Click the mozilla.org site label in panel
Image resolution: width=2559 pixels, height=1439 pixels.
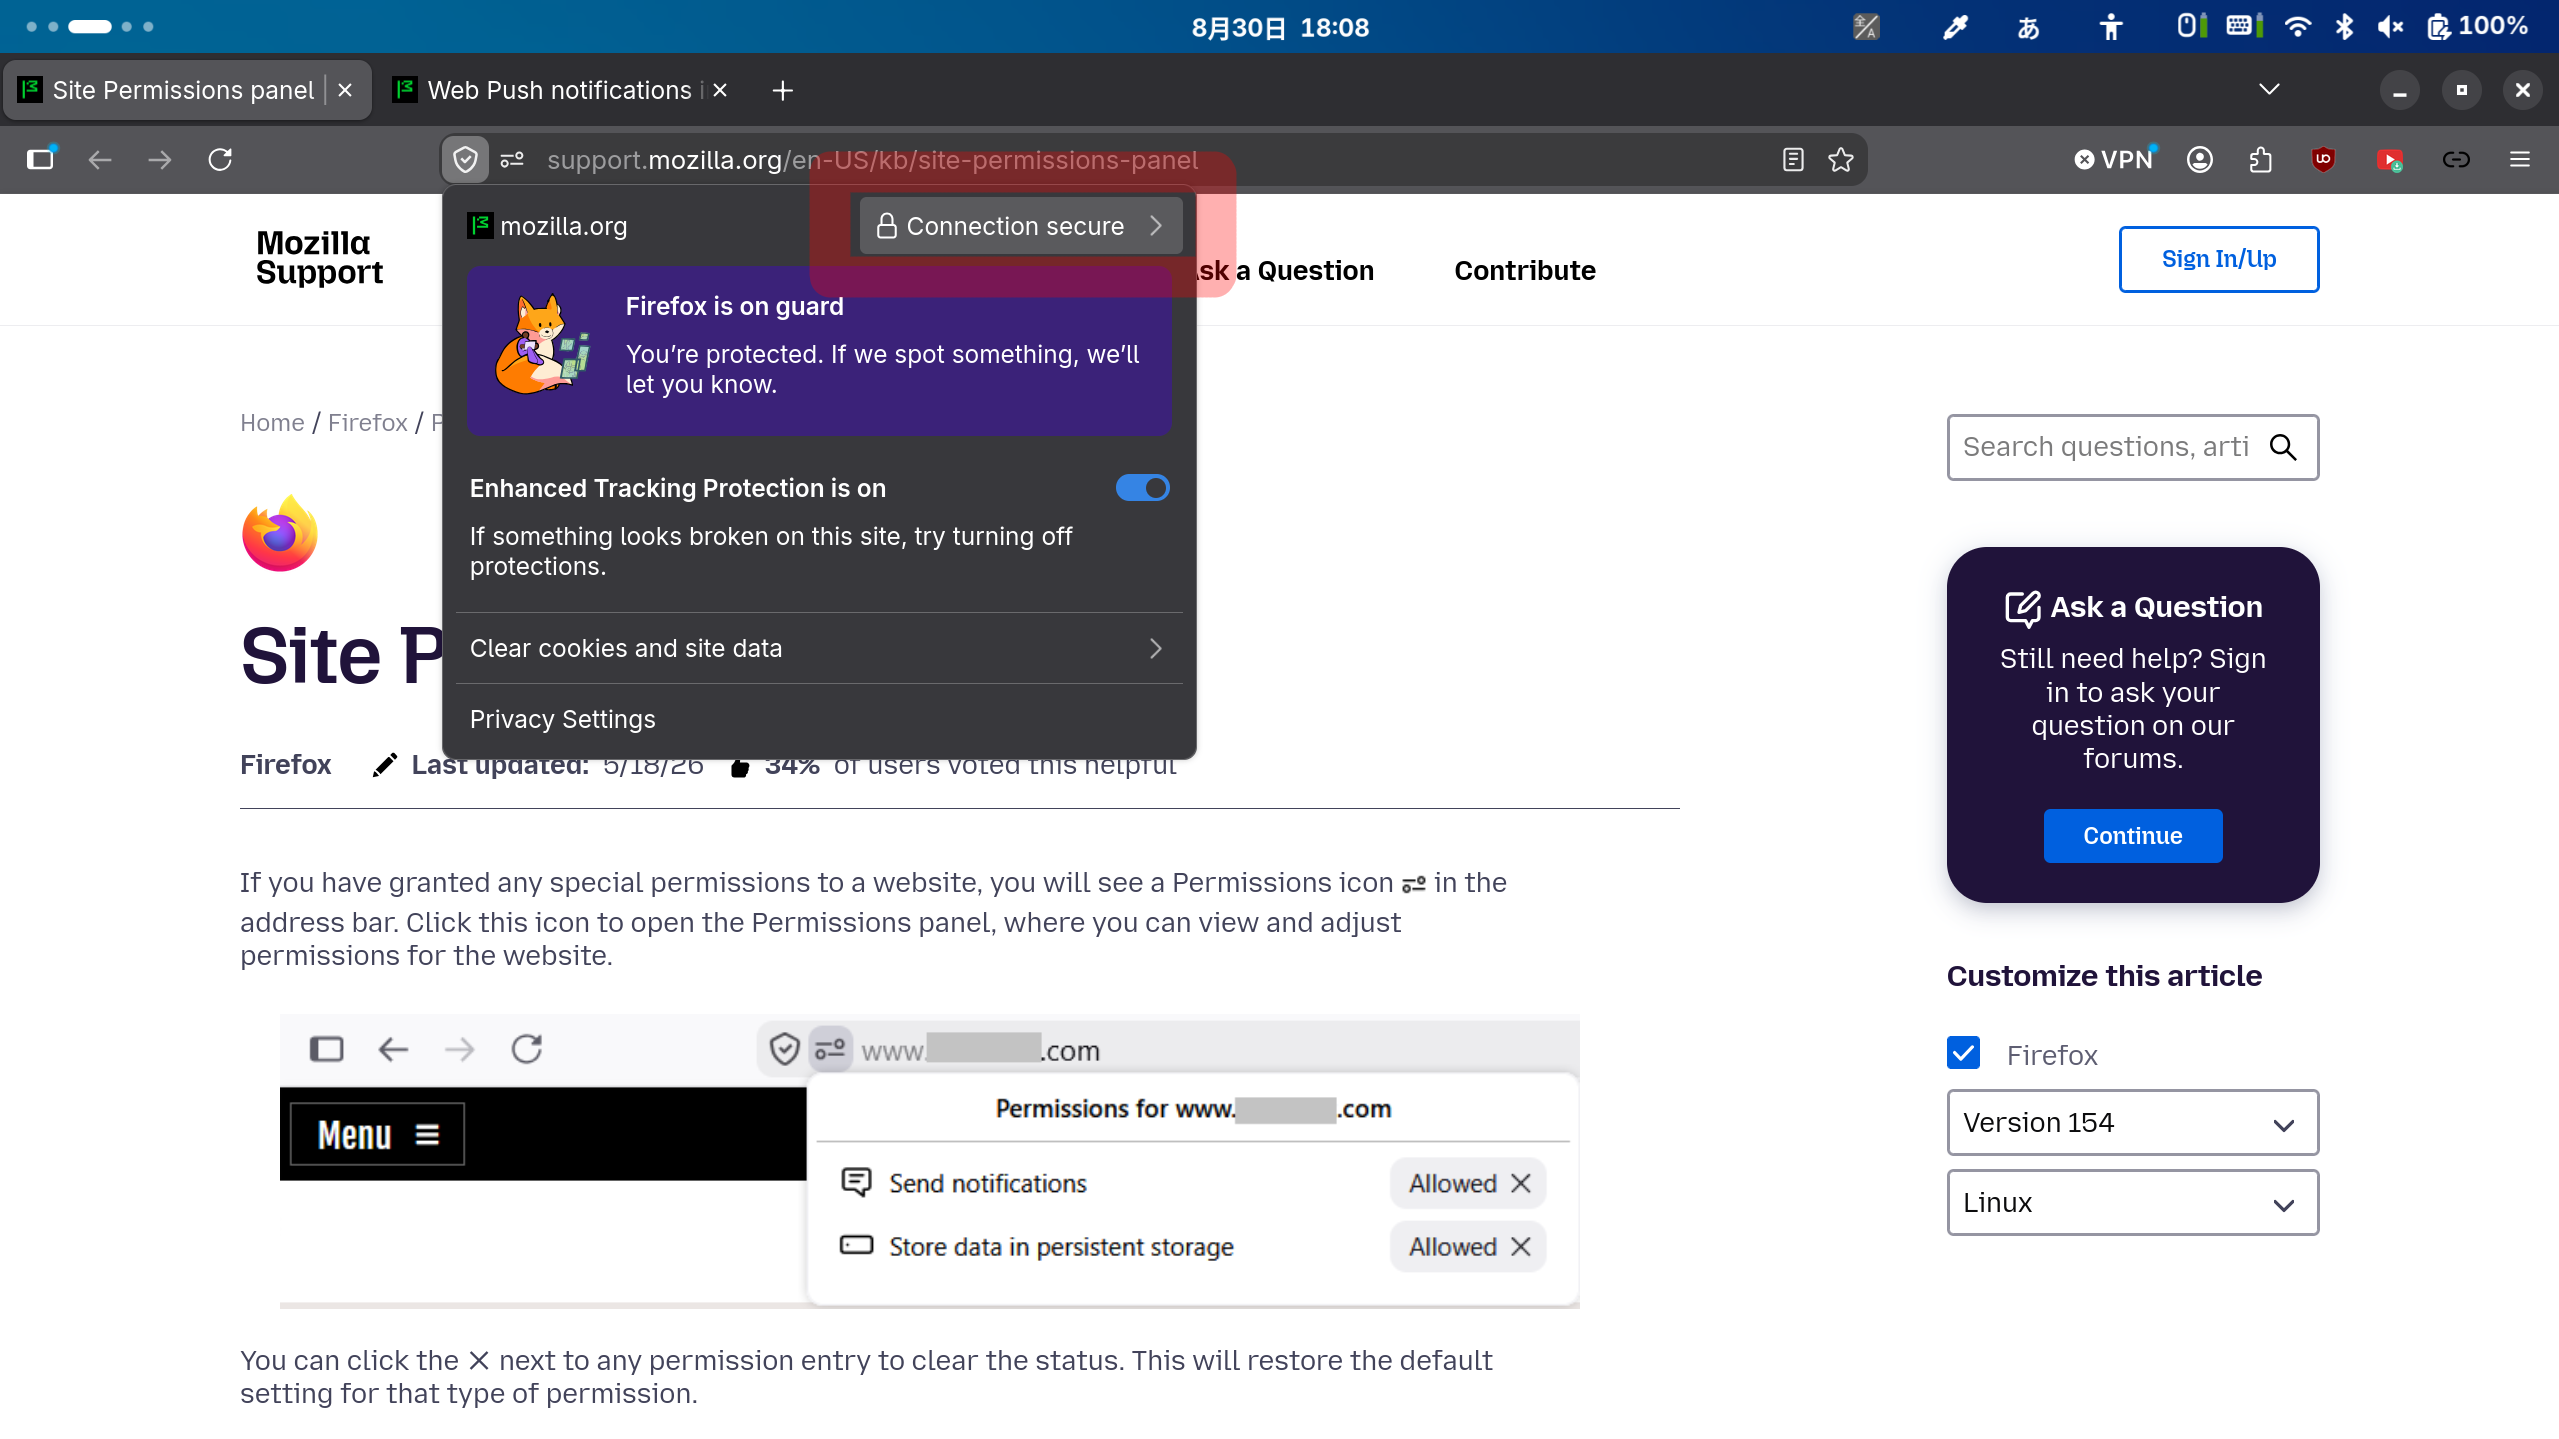pyautogui.click(x=547, y=226)
